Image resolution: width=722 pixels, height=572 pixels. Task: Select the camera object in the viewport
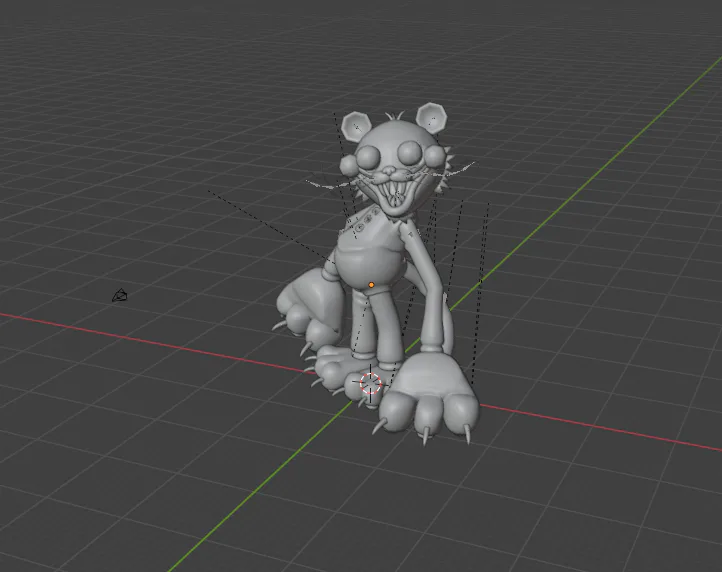[120, 295]
